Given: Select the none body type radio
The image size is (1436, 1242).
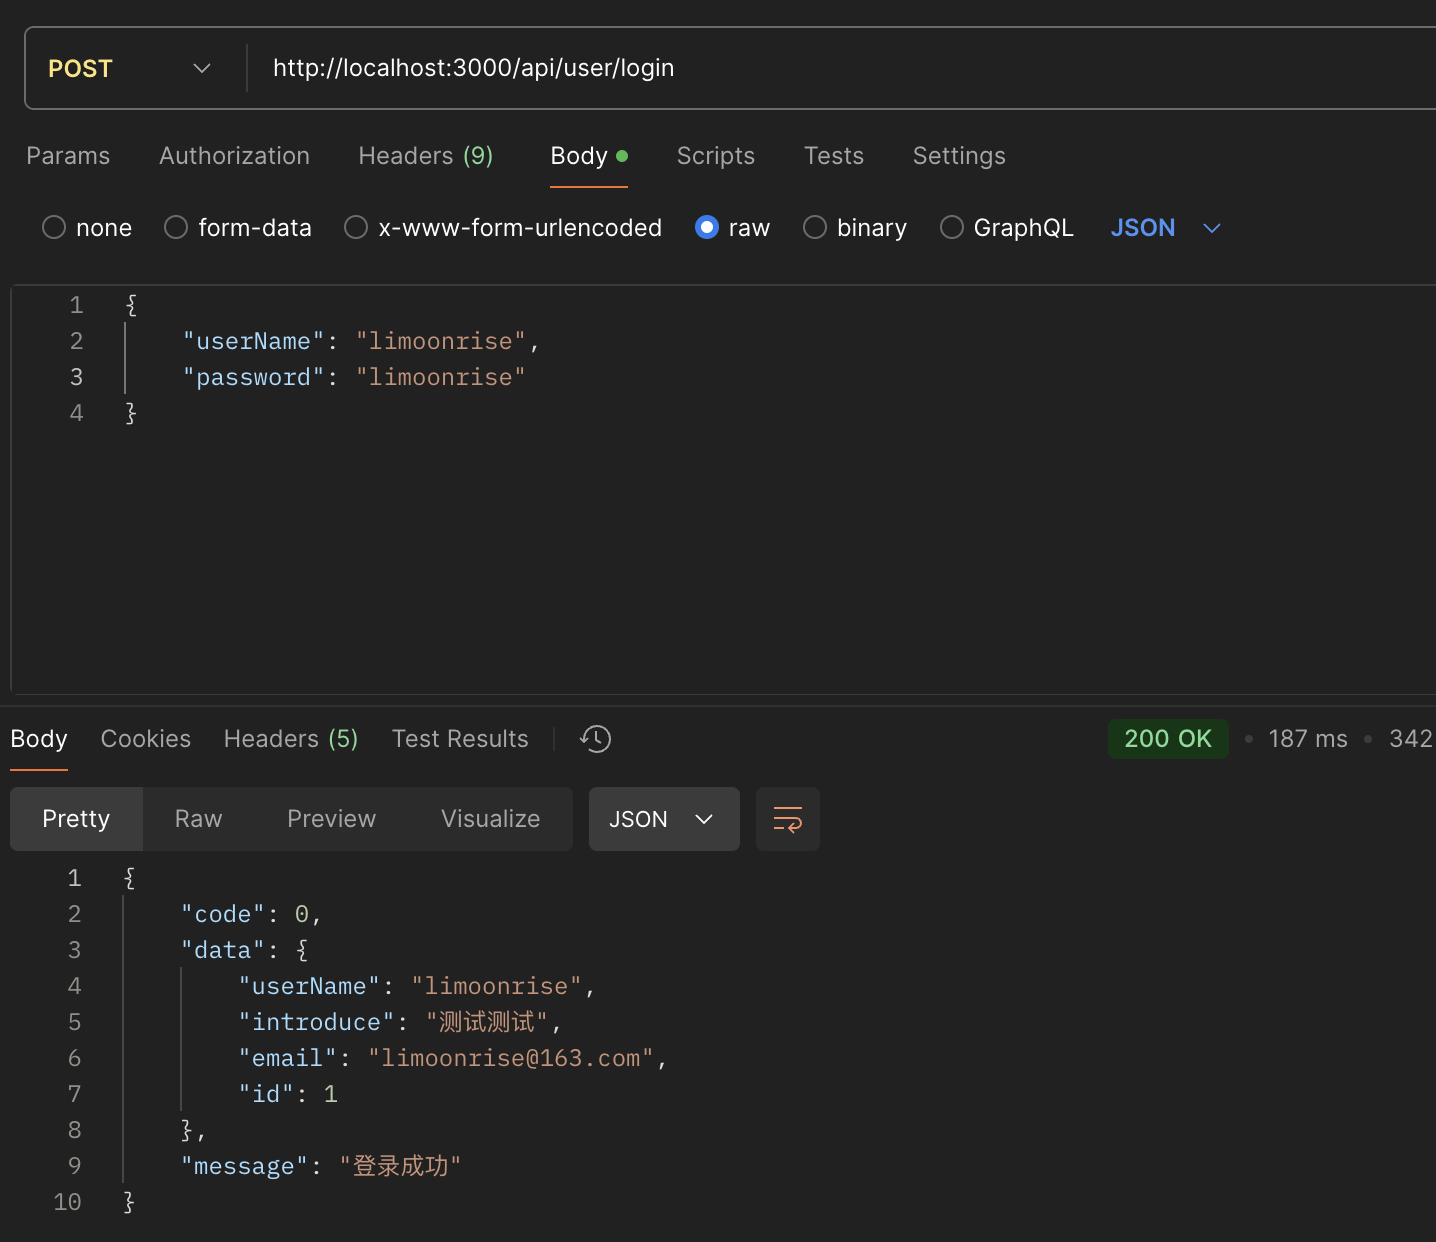Looking at the screenshot, I should click(x=54, y=228).
